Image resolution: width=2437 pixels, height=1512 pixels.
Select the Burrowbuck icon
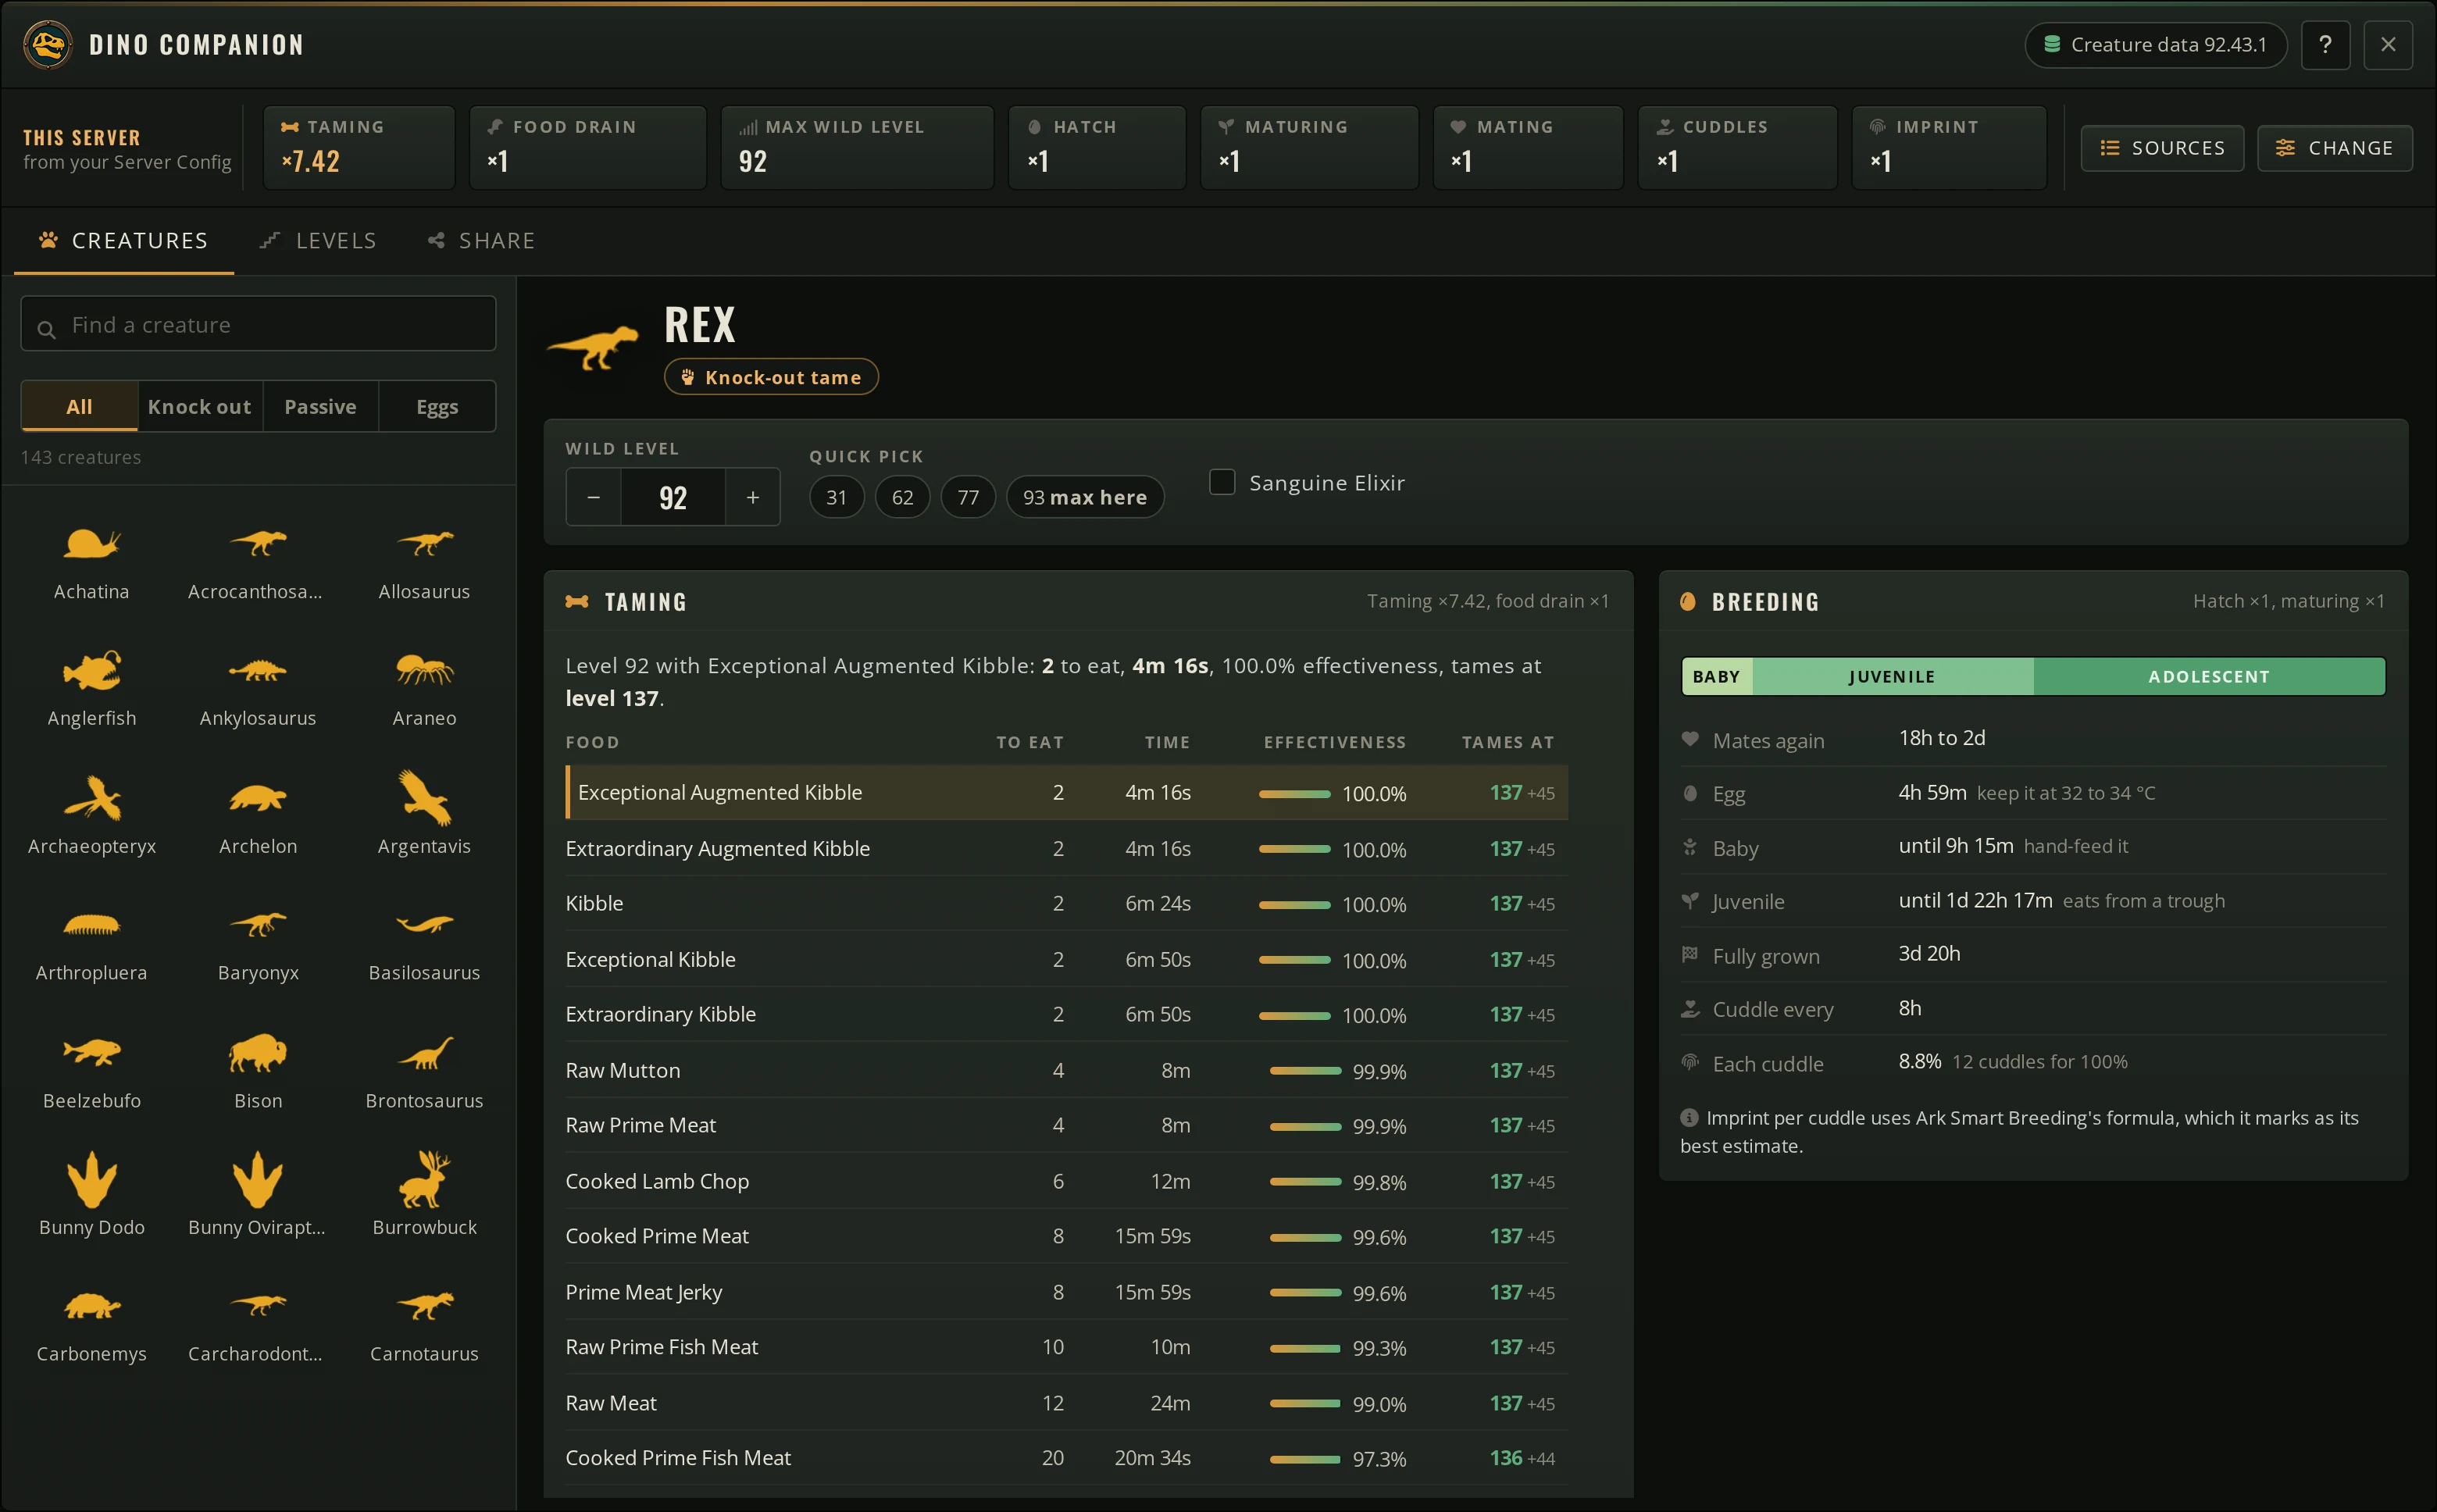click(424, 1179)
